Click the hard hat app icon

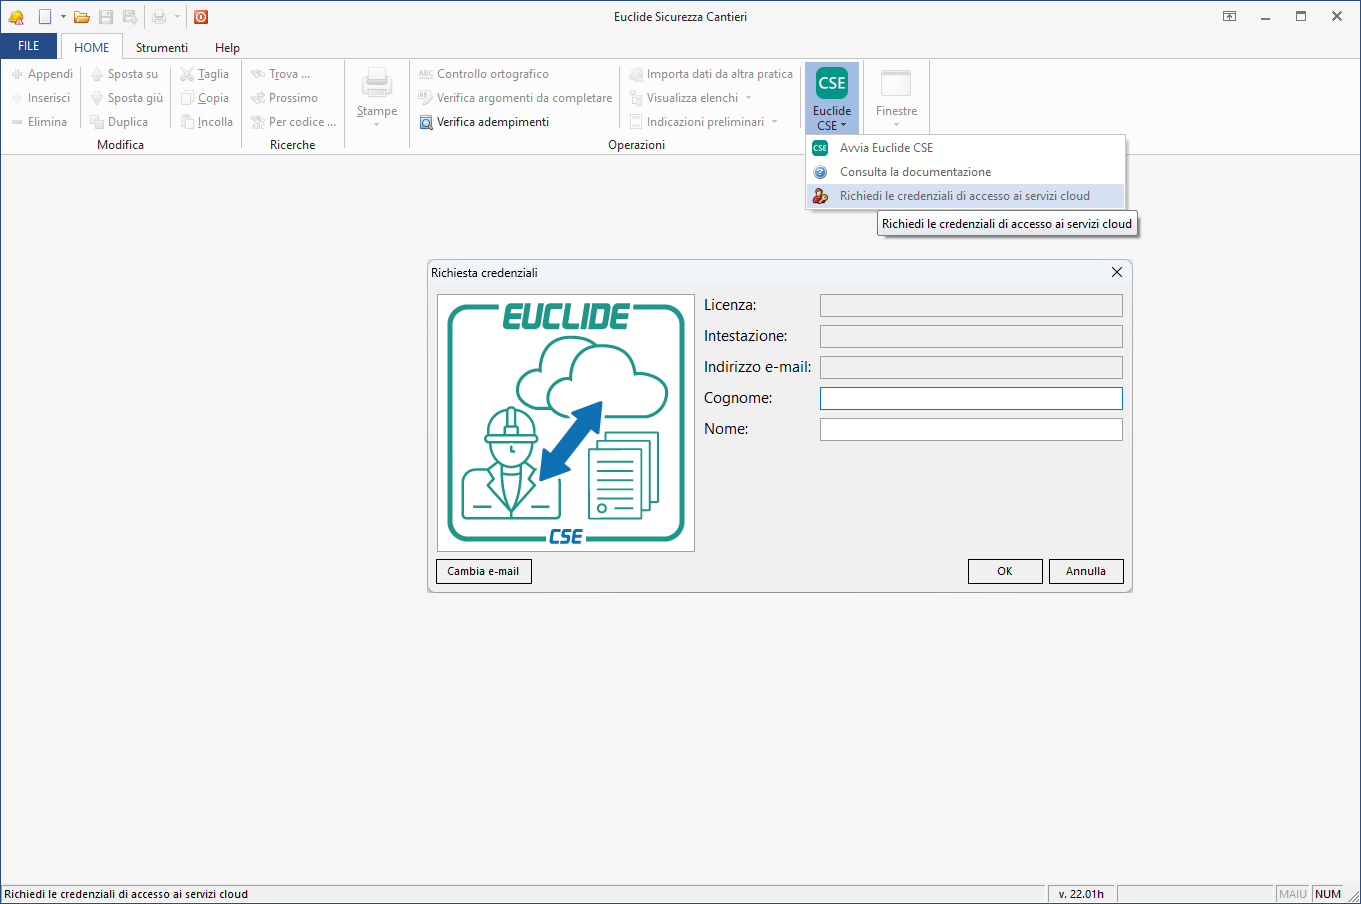pyautogui.click(x=16, y=17)
